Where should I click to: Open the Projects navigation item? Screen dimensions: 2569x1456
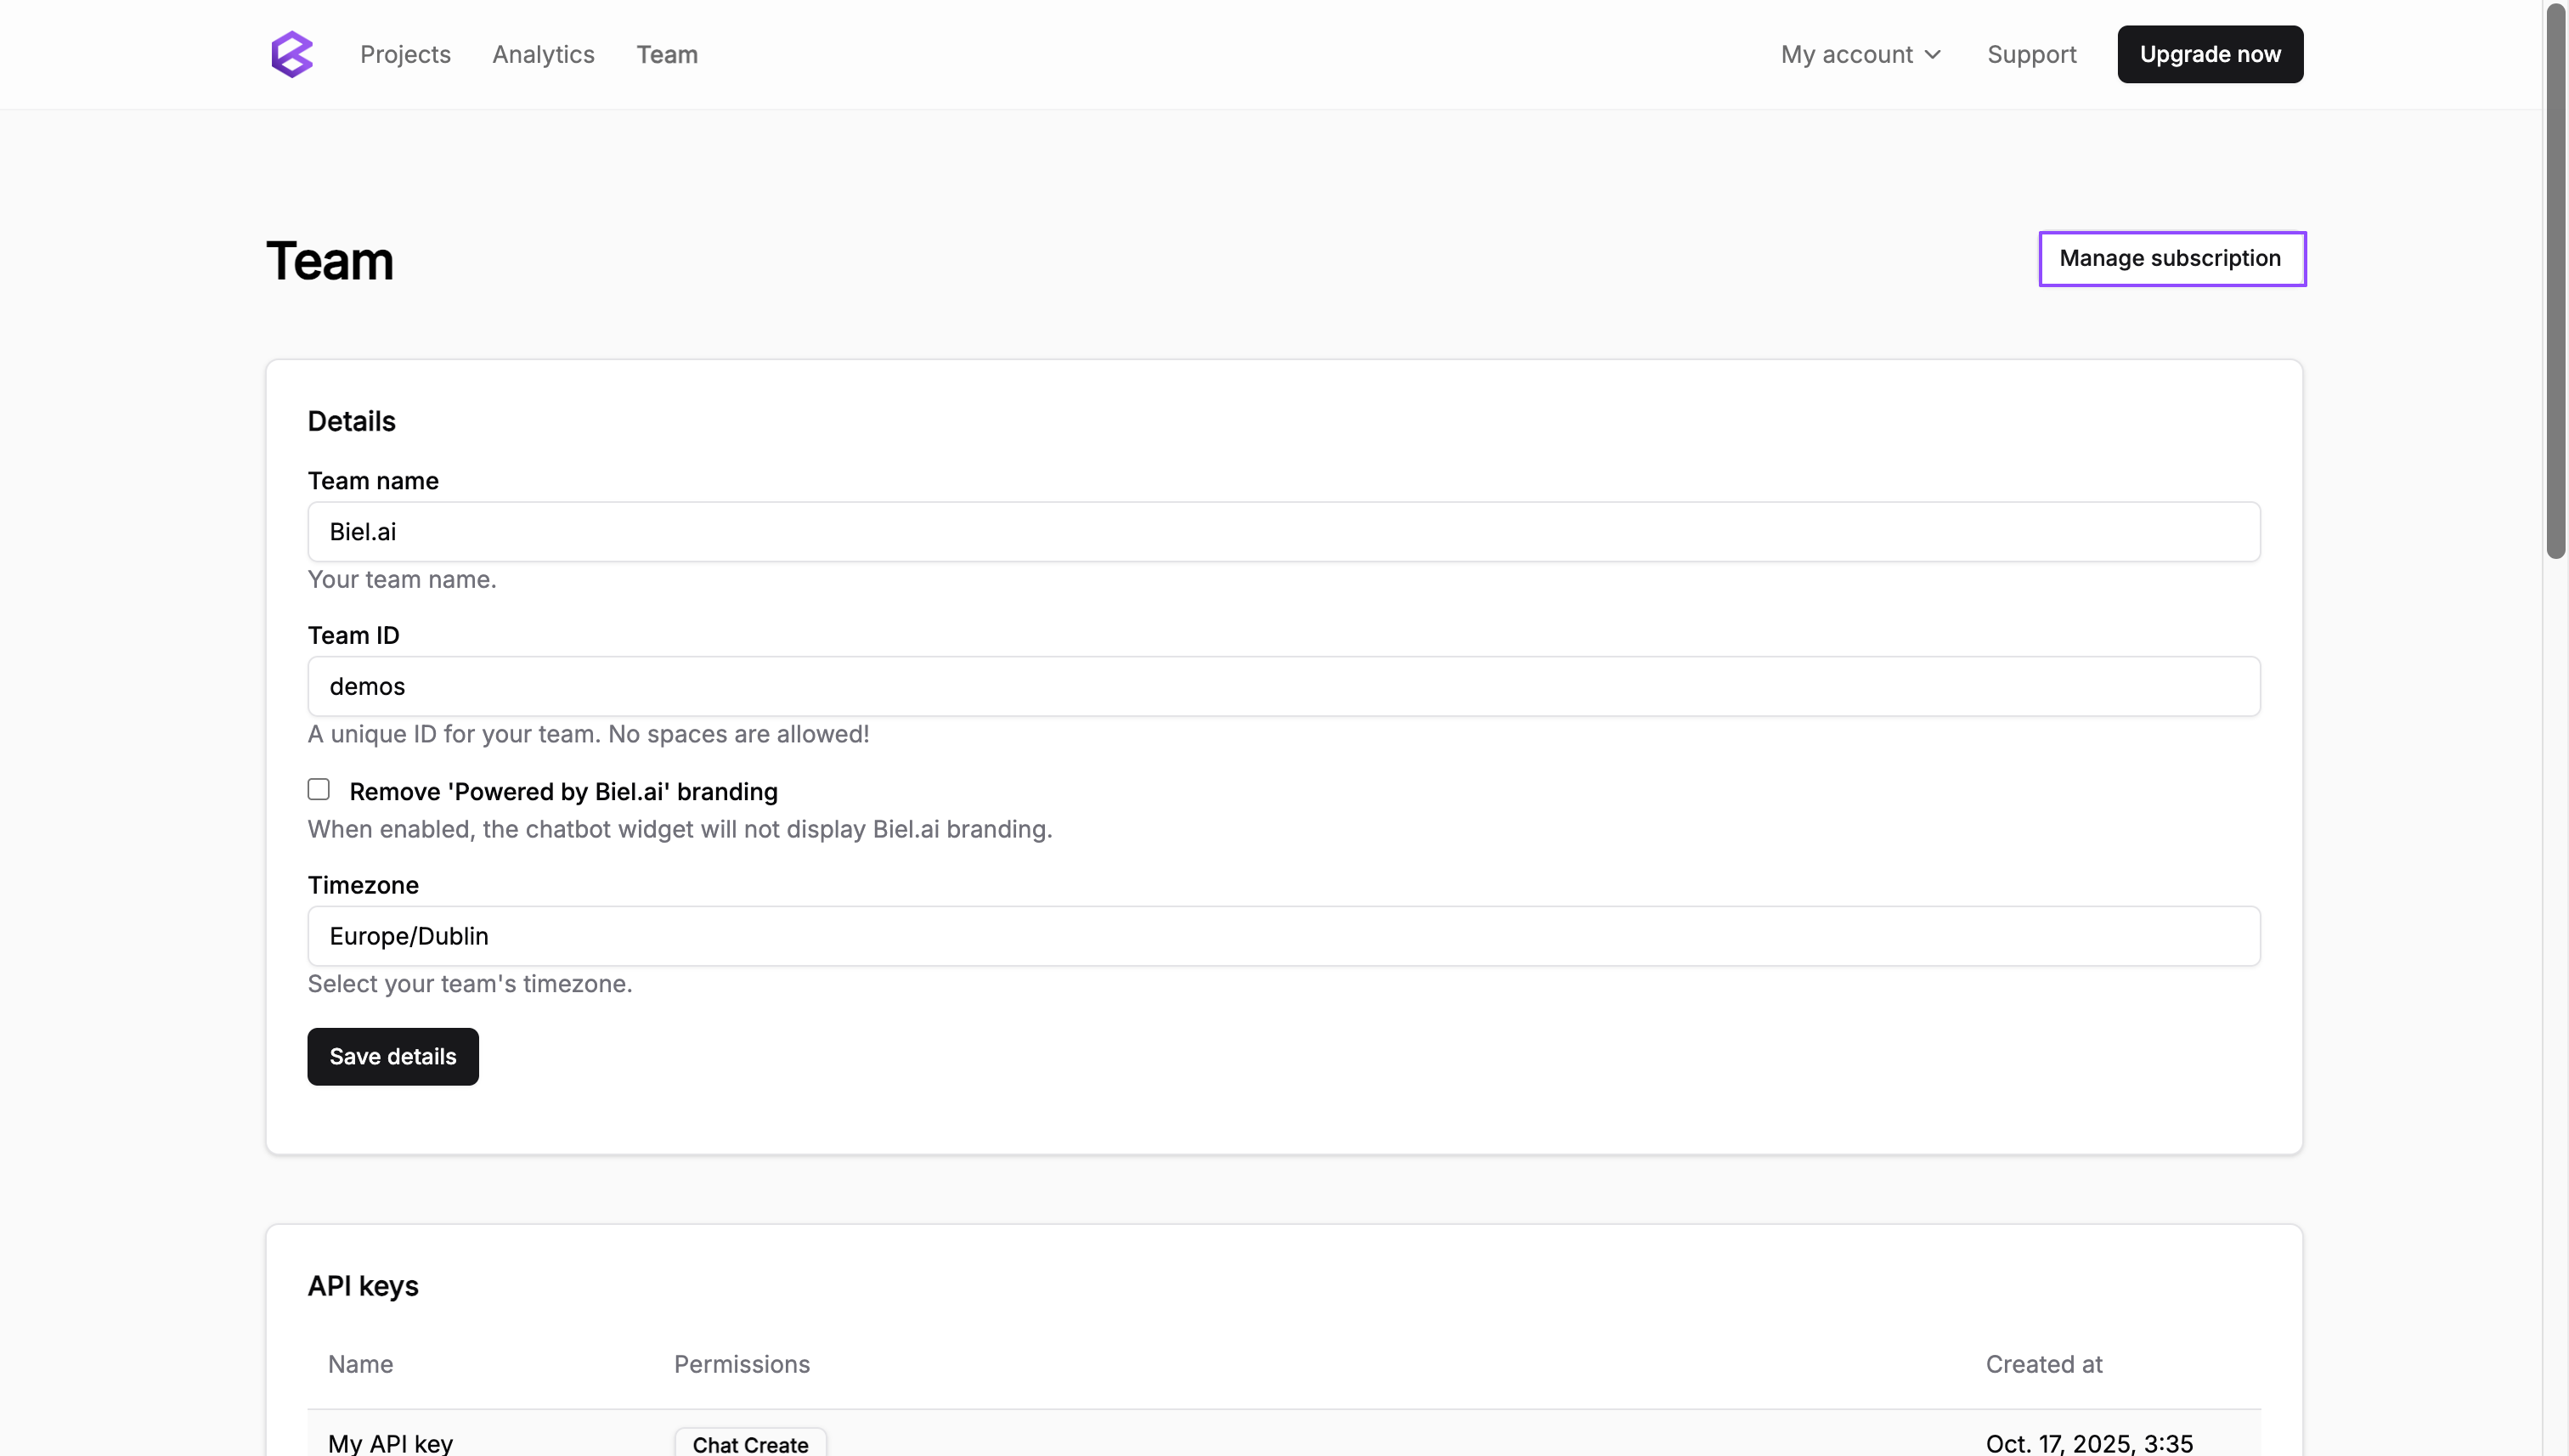405,54
